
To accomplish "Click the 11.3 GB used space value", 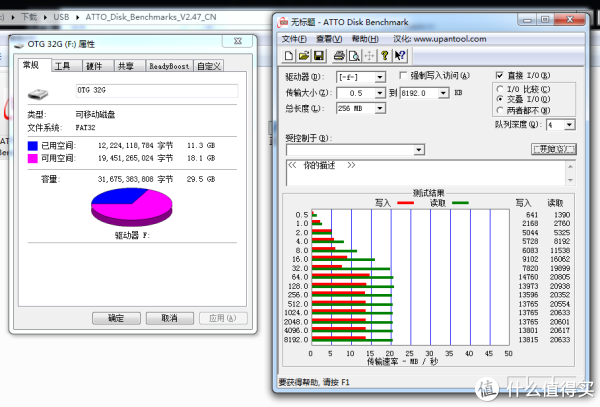I will coord(201,146).
